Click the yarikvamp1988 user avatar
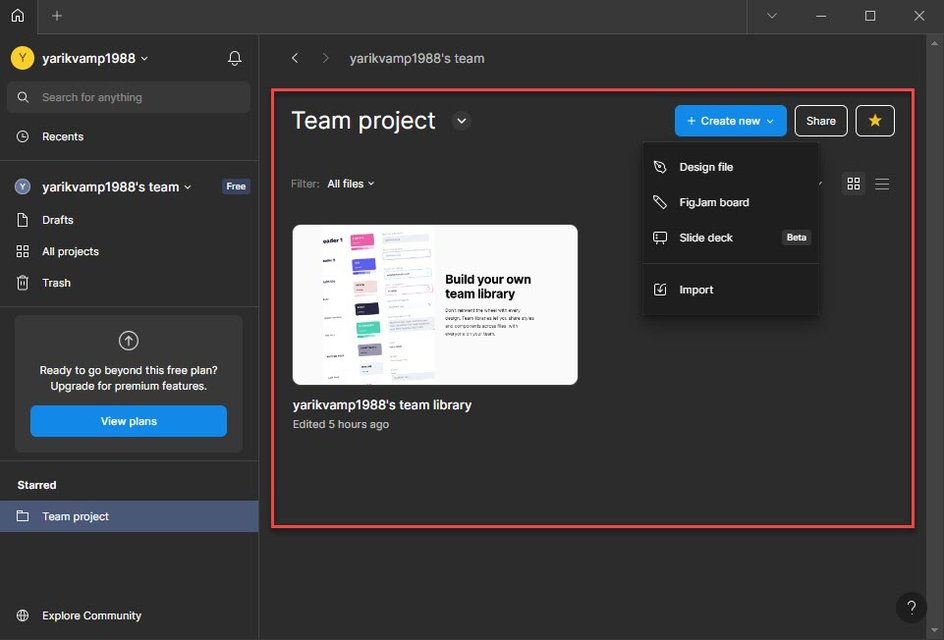 22,58
